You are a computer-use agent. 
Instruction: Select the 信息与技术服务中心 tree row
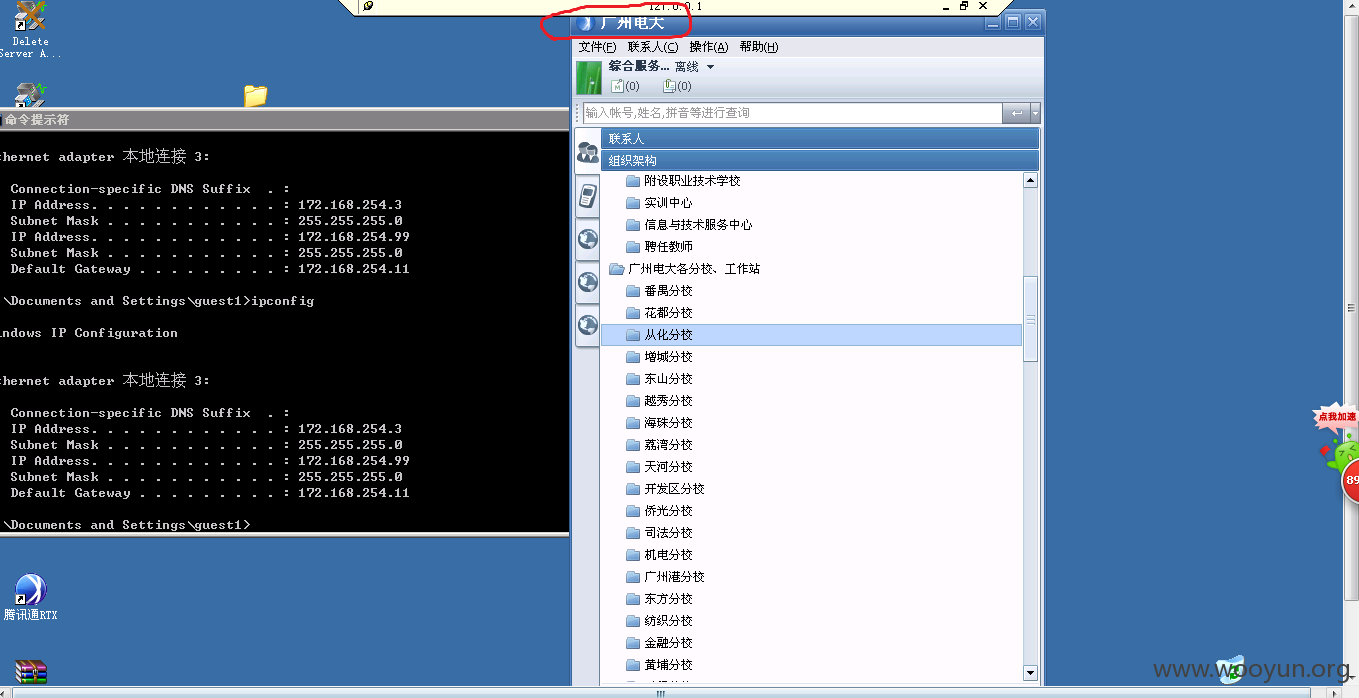(x=811, y=225)
